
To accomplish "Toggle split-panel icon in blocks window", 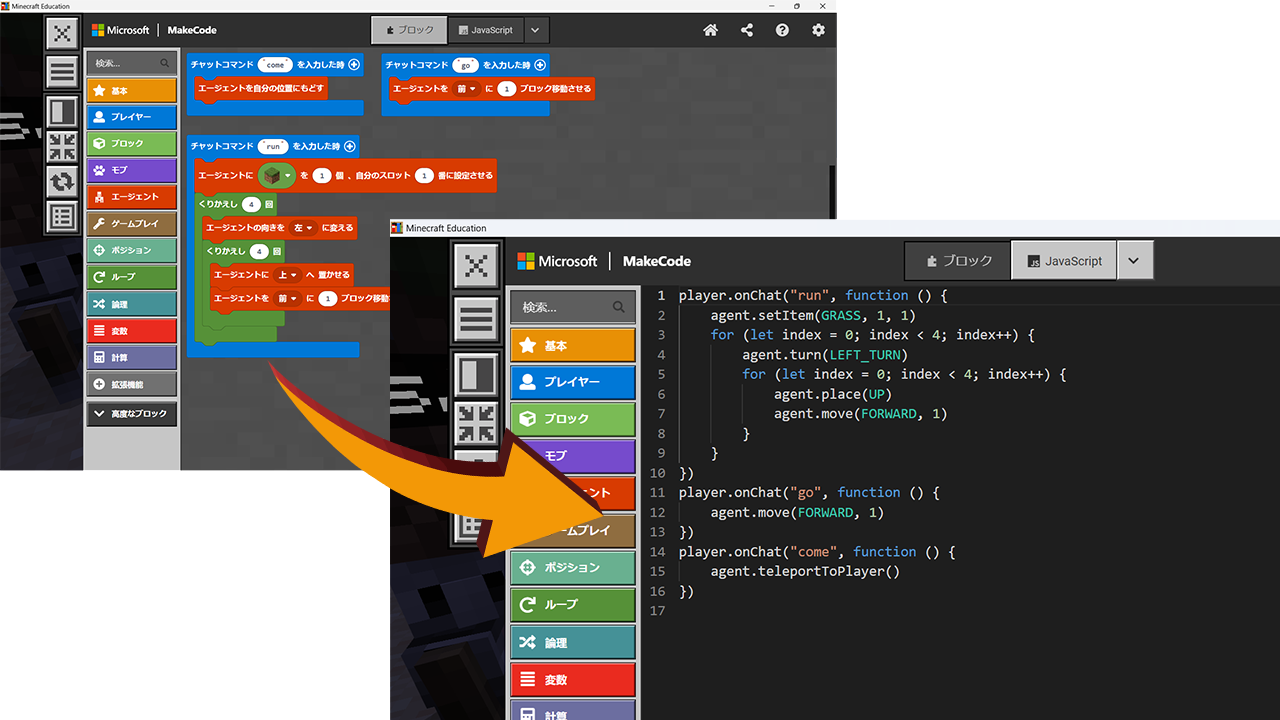I will [x=62, y=110].
